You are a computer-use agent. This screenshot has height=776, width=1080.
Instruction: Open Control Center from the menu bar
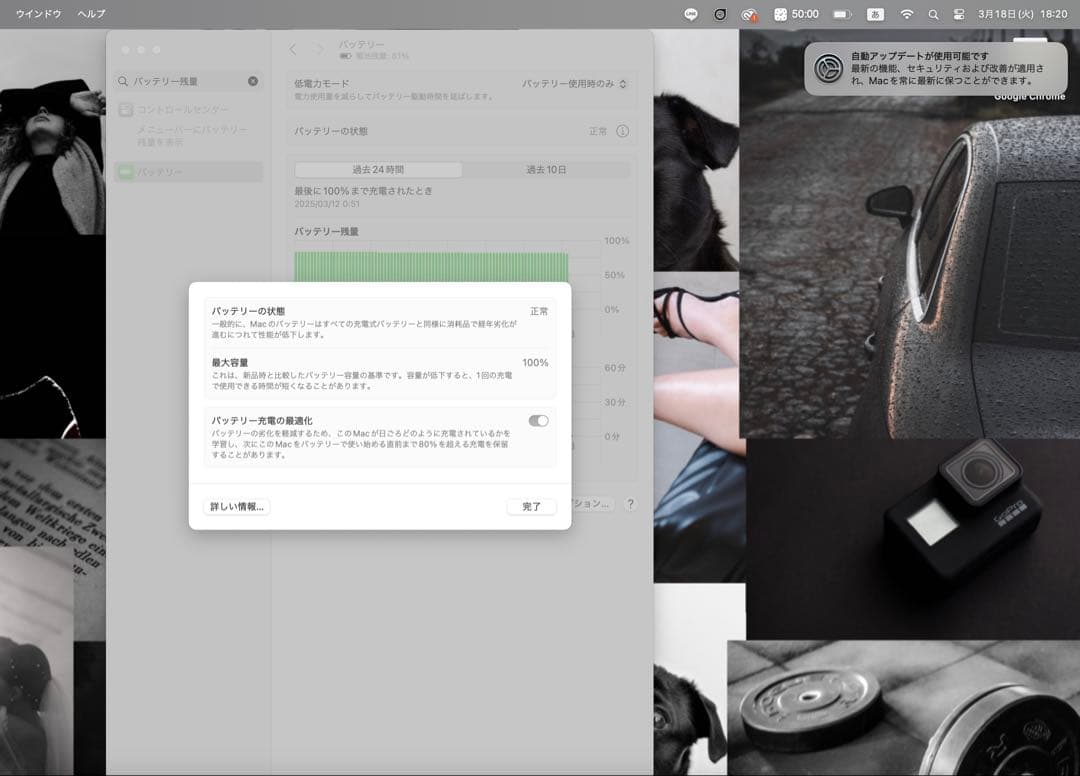tap(960, 15)
